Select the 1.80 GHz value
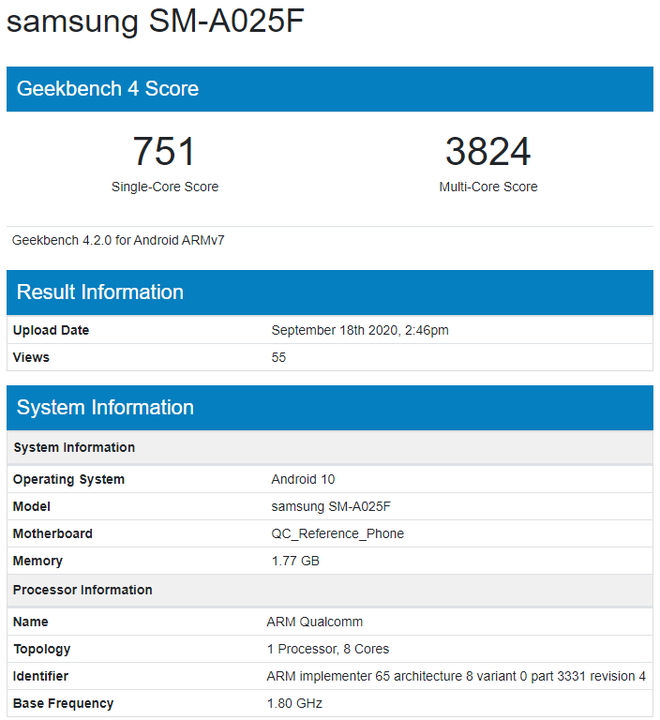 tap(294, 703)
